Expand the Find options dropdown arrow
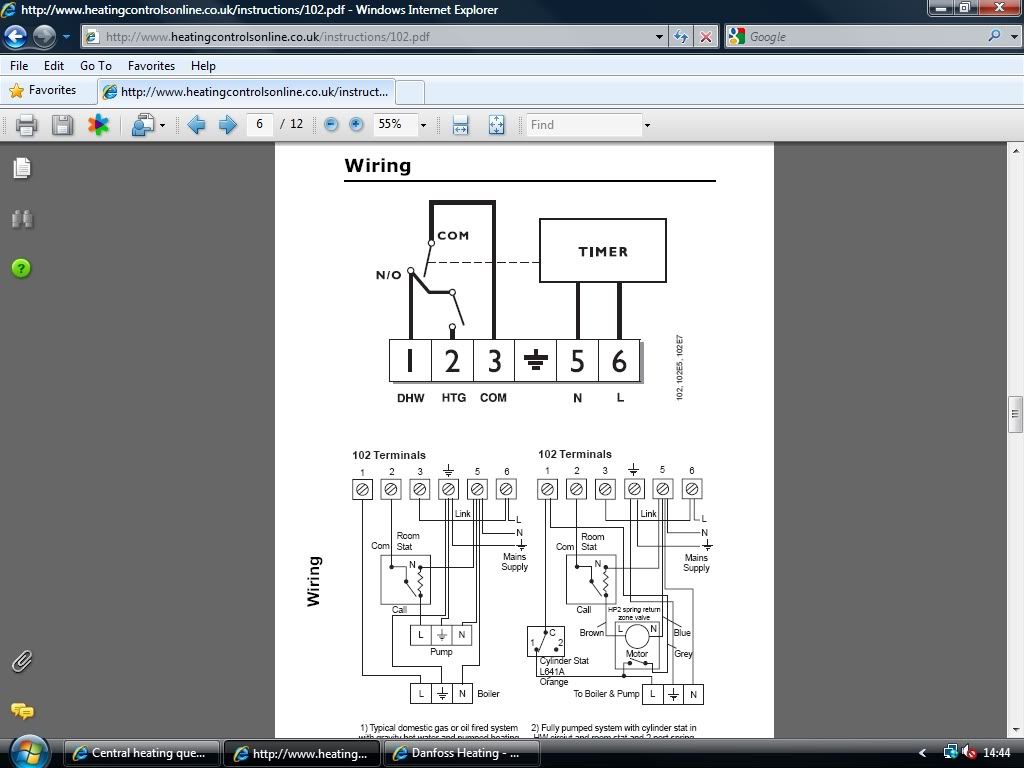This screenshot has height=768, width=1024. 647,125
